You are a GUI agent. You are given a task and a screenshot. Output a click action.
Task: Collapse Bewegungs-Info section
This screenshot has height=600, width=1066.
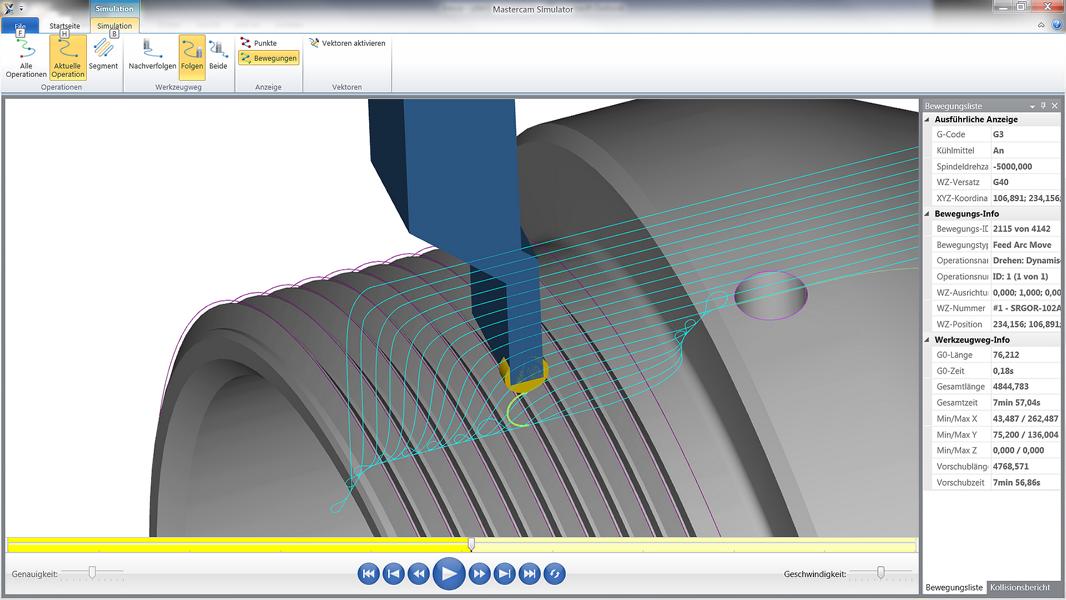pos(927,213)
